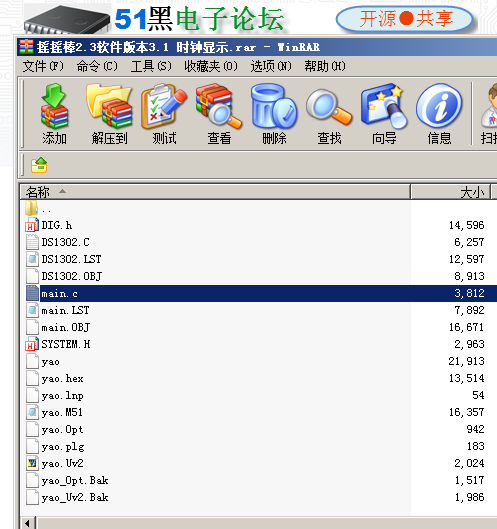497x529 pixels.
Task: Open the Favorites (收藏夹) menu
Action: [211, 66]
